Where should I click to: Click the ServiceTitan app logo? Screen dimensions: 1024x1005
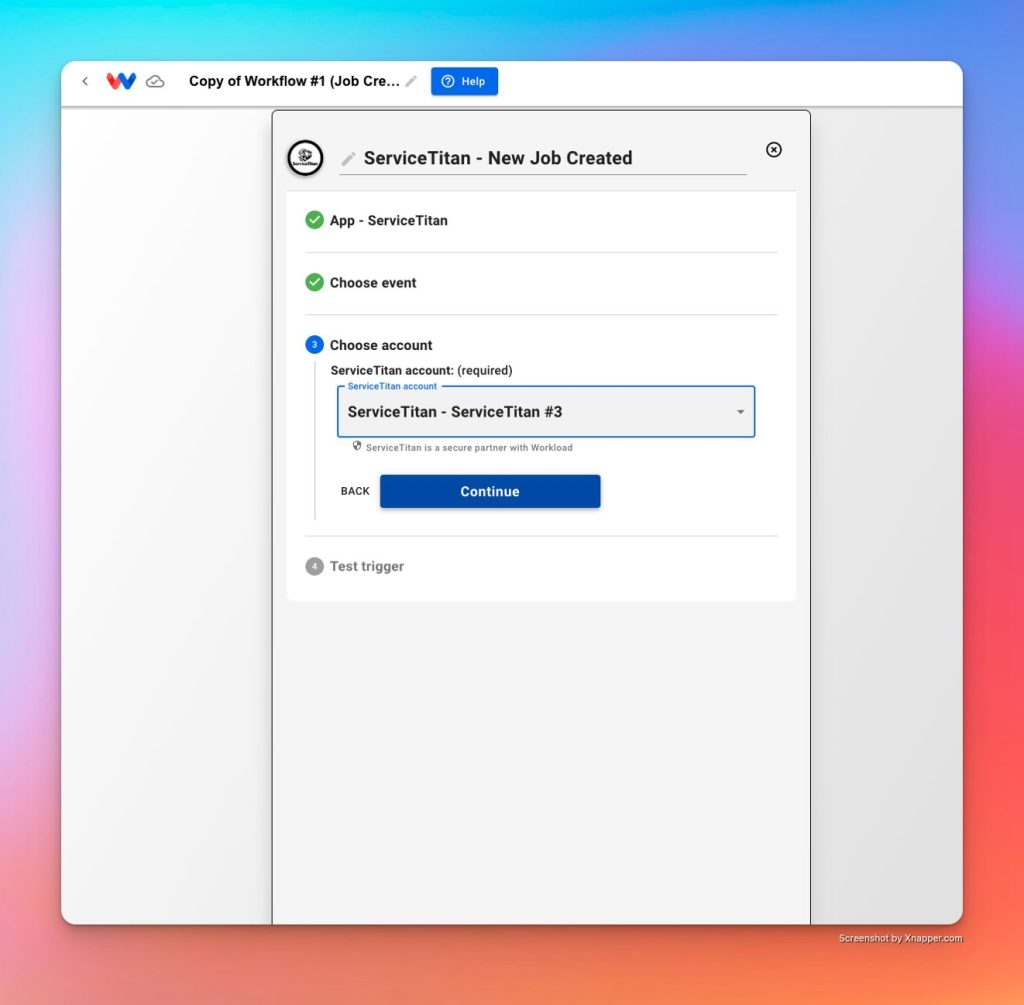tap(305, 157)
